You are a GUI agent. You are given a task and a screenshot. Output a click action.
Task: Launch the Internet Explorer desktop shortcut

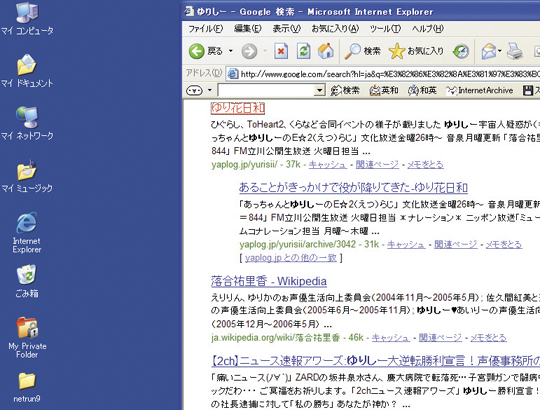[27, 233]
